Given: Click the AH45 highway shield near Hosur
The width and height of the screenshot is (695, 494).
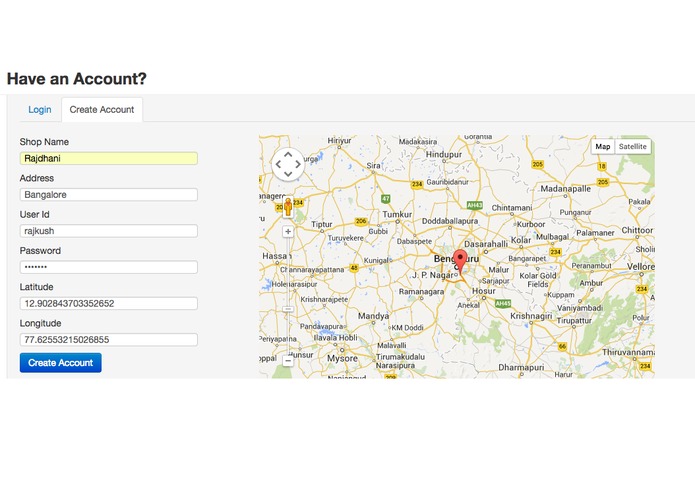Looking at the screenshot, I should coord(503,303).
